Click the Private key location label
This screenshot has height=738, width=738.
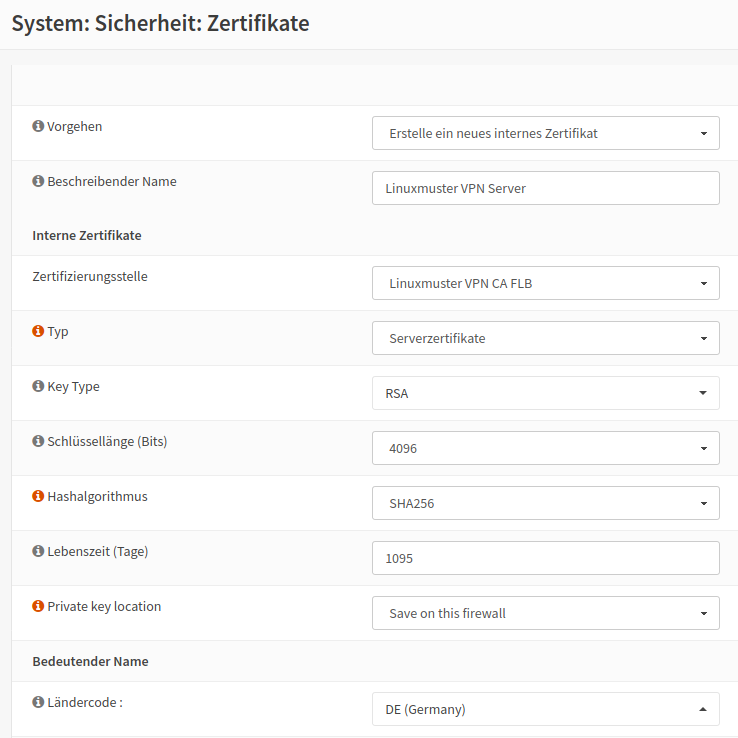coord(104,607)
